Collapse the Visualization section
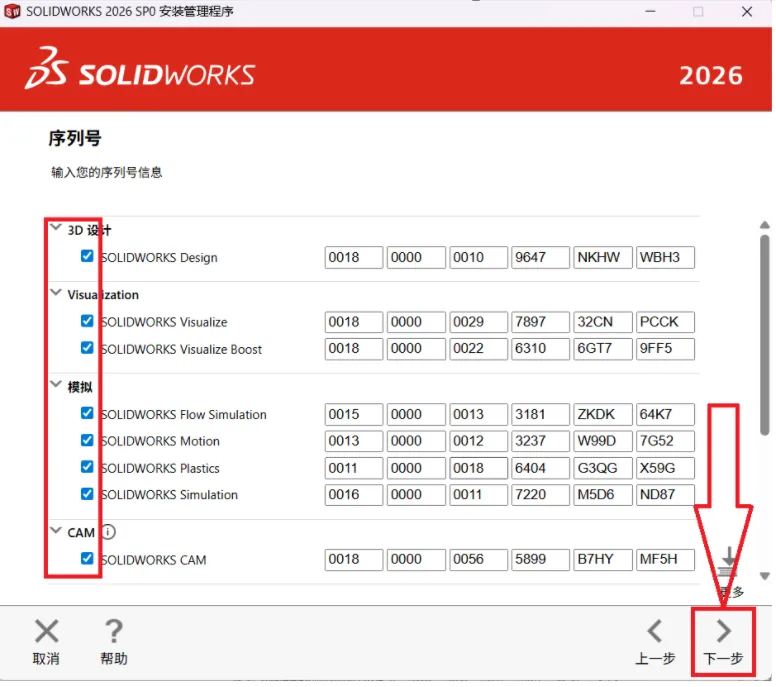 [x=56, y=294]
